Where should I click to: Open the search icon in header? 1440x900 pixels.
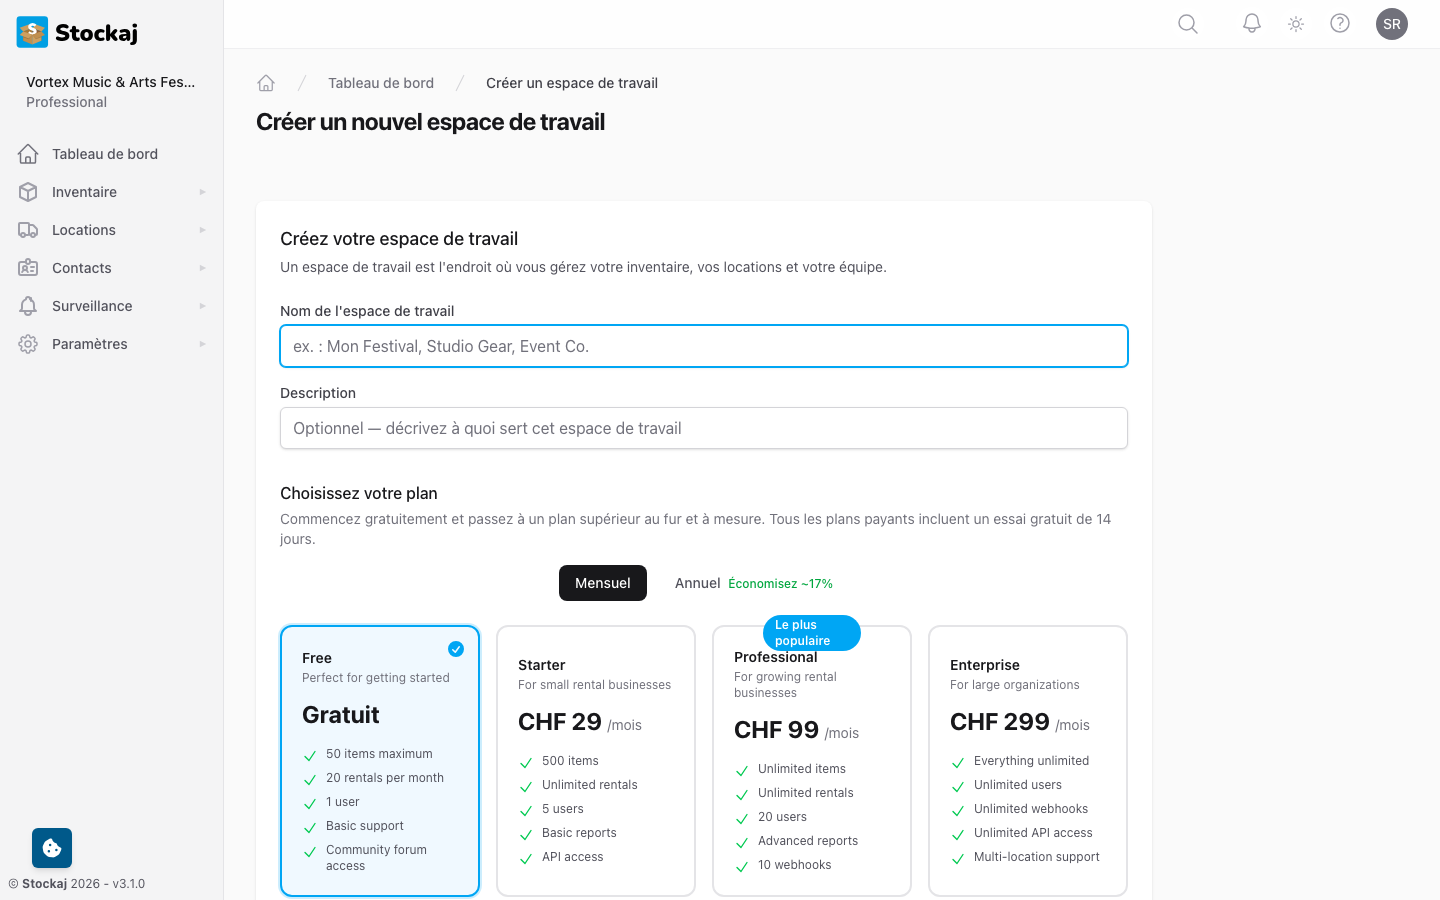pos(1188,24)
